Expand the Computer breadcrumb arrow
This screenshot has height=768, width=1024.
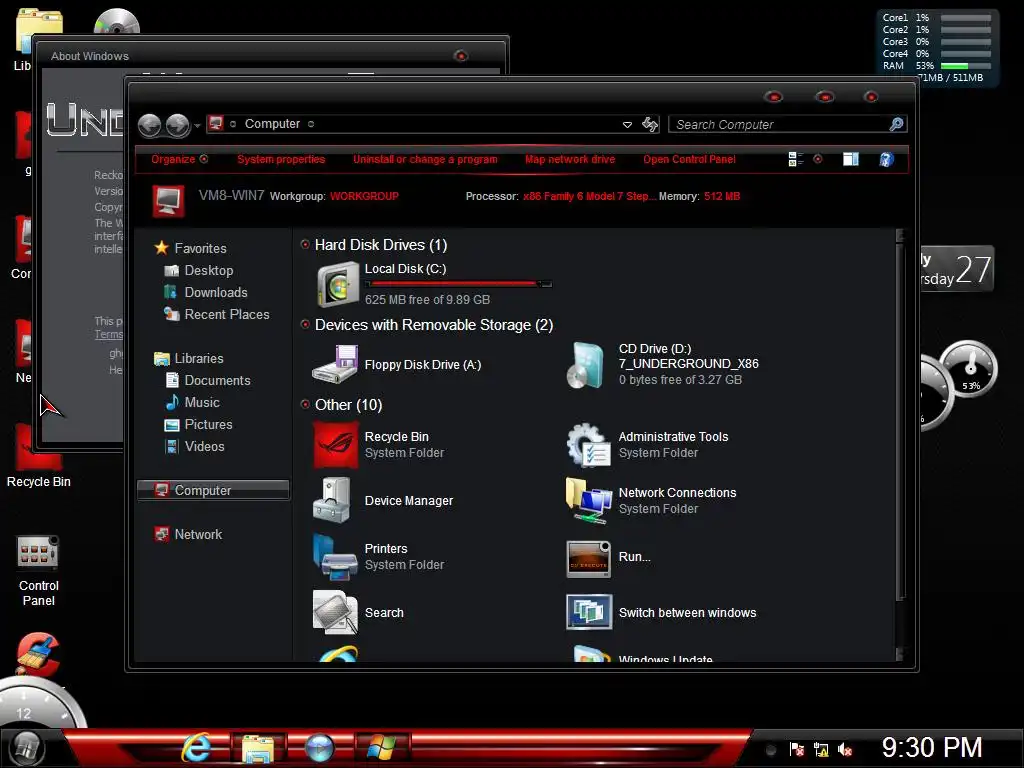click(x=311, y=124)
